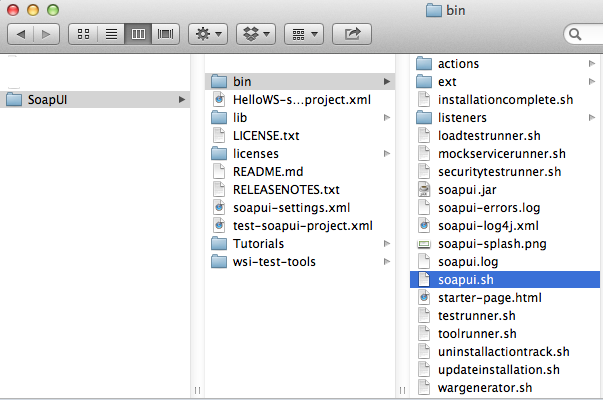
Task: Expand actions folder via its arrow
Action: pos(591,64)
